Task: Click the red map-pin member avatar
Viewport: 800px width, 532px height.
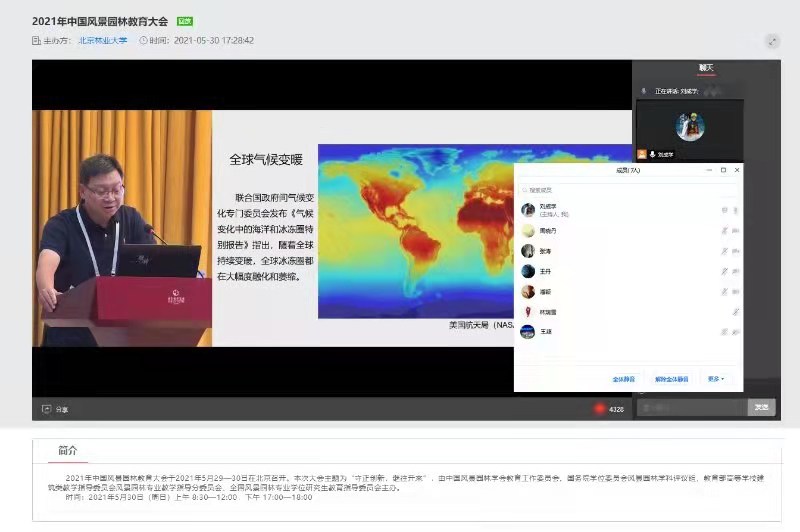Action: pyautogui.click(x=528, y=312)
